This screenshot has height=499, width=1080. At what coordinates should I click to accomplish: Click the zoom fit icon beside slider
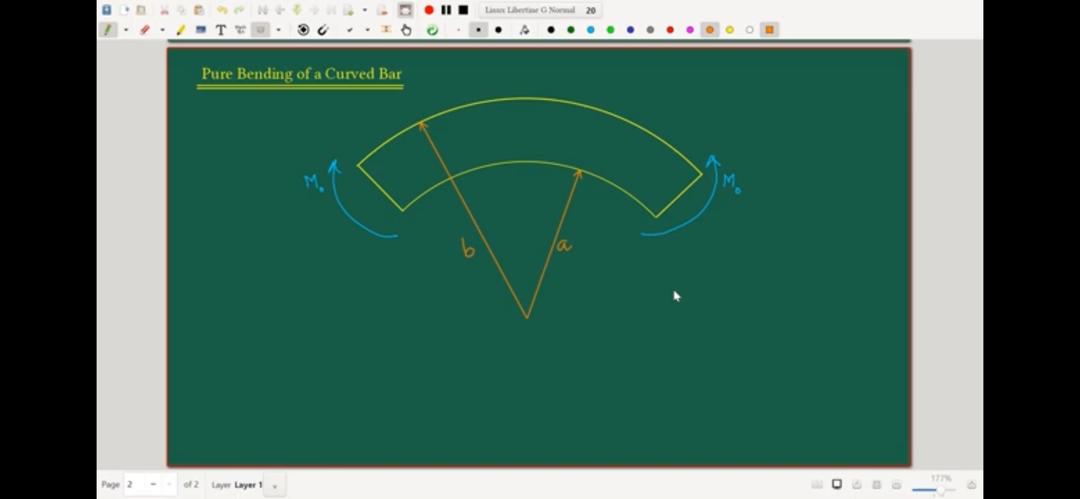[x=971, y=485]
